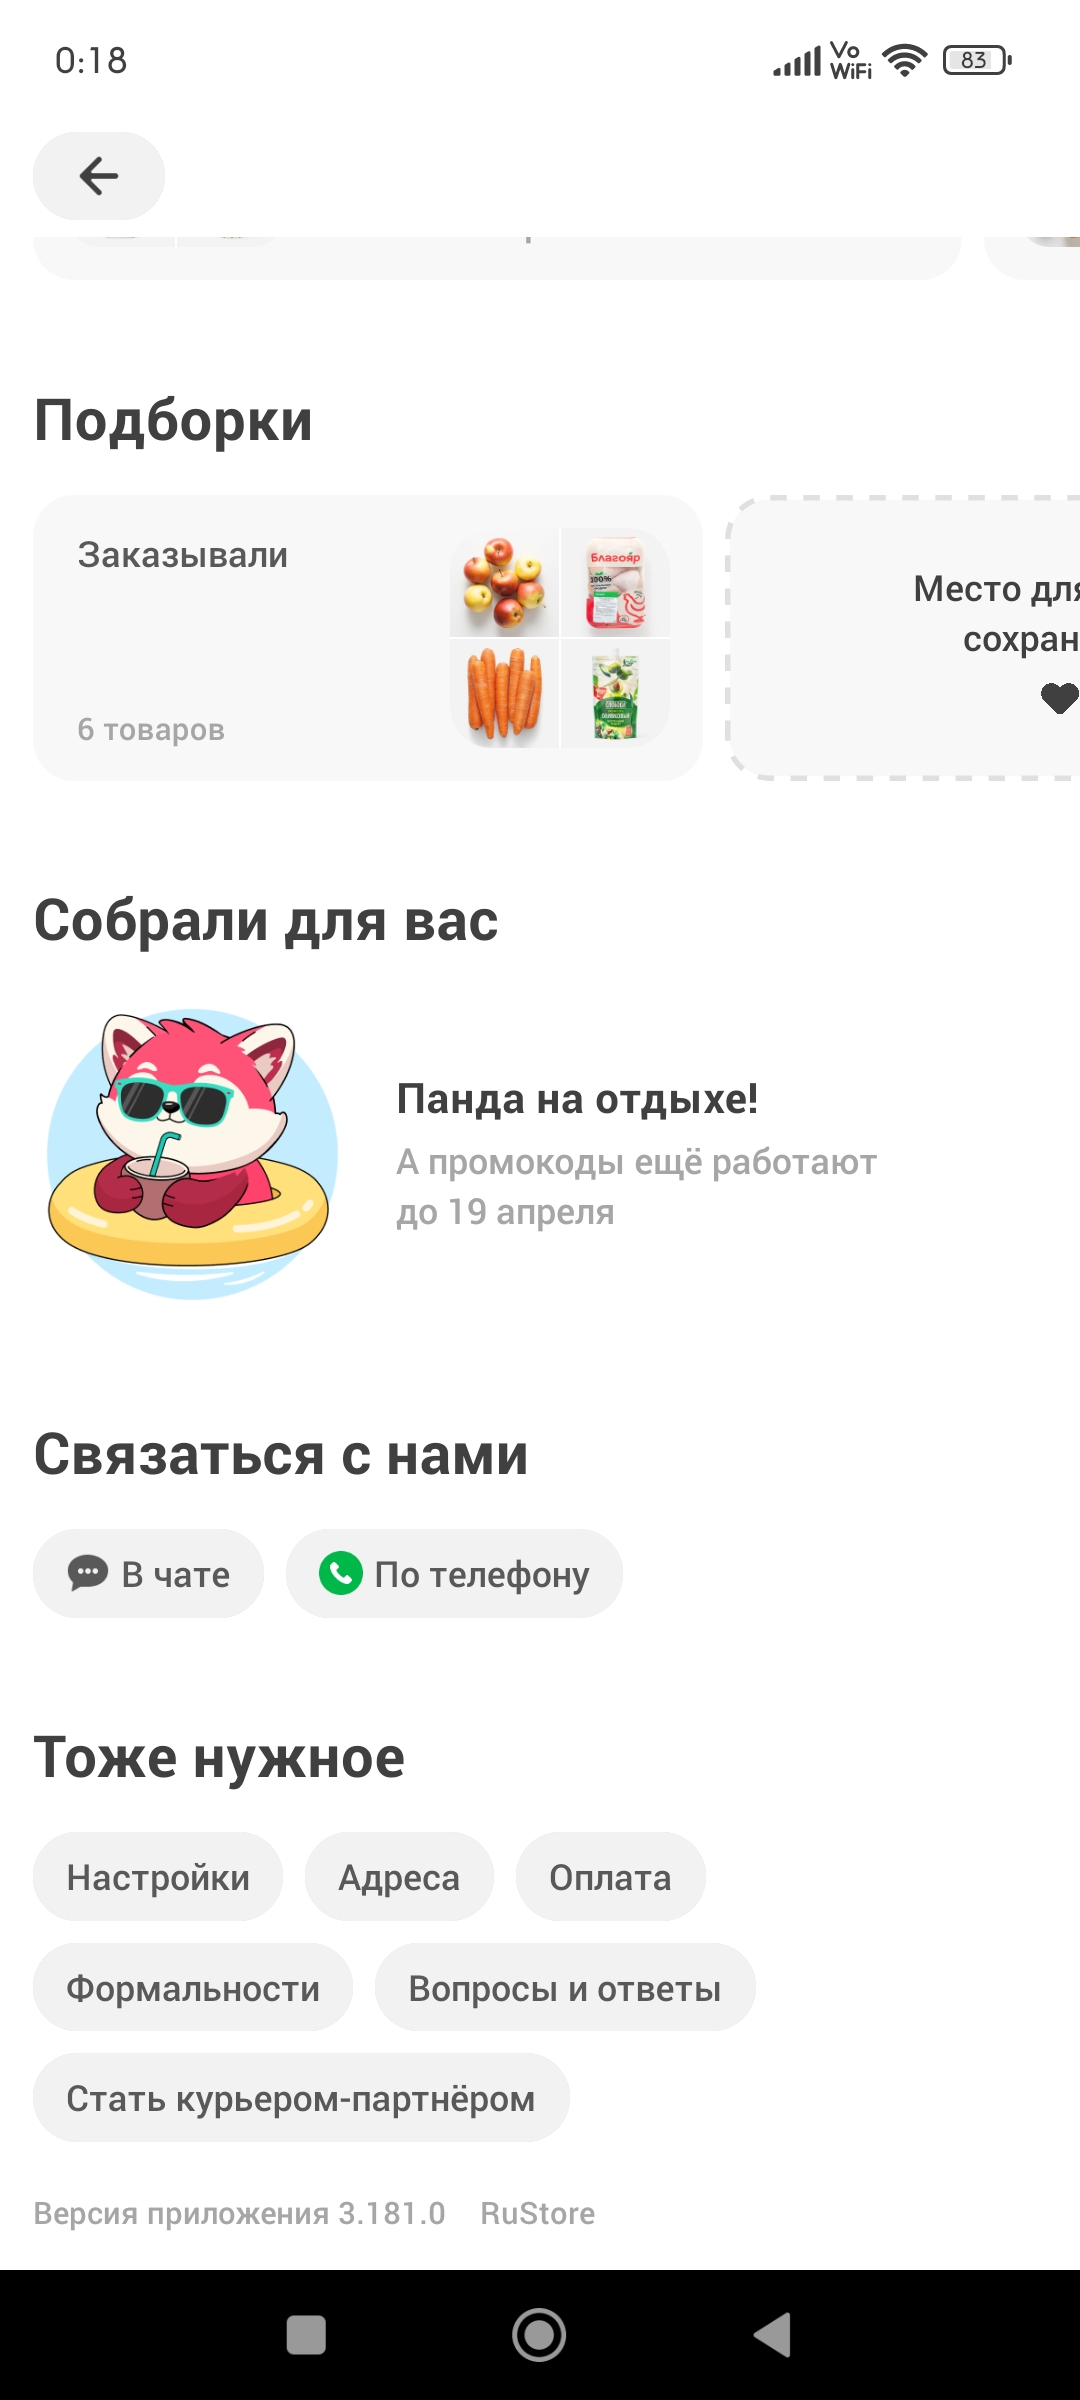Tap the back arrow button
Screen dimensions: 1080x2400
point(99,176)
